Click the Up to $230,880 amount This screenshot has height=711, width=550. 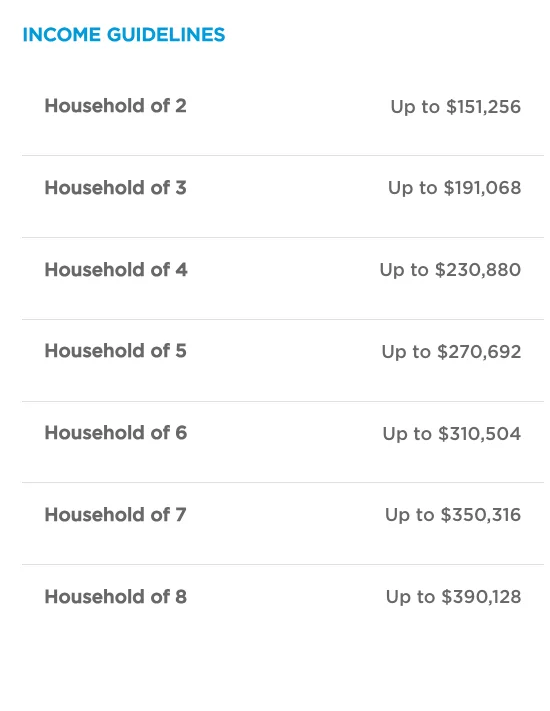[x=450, y=270]
